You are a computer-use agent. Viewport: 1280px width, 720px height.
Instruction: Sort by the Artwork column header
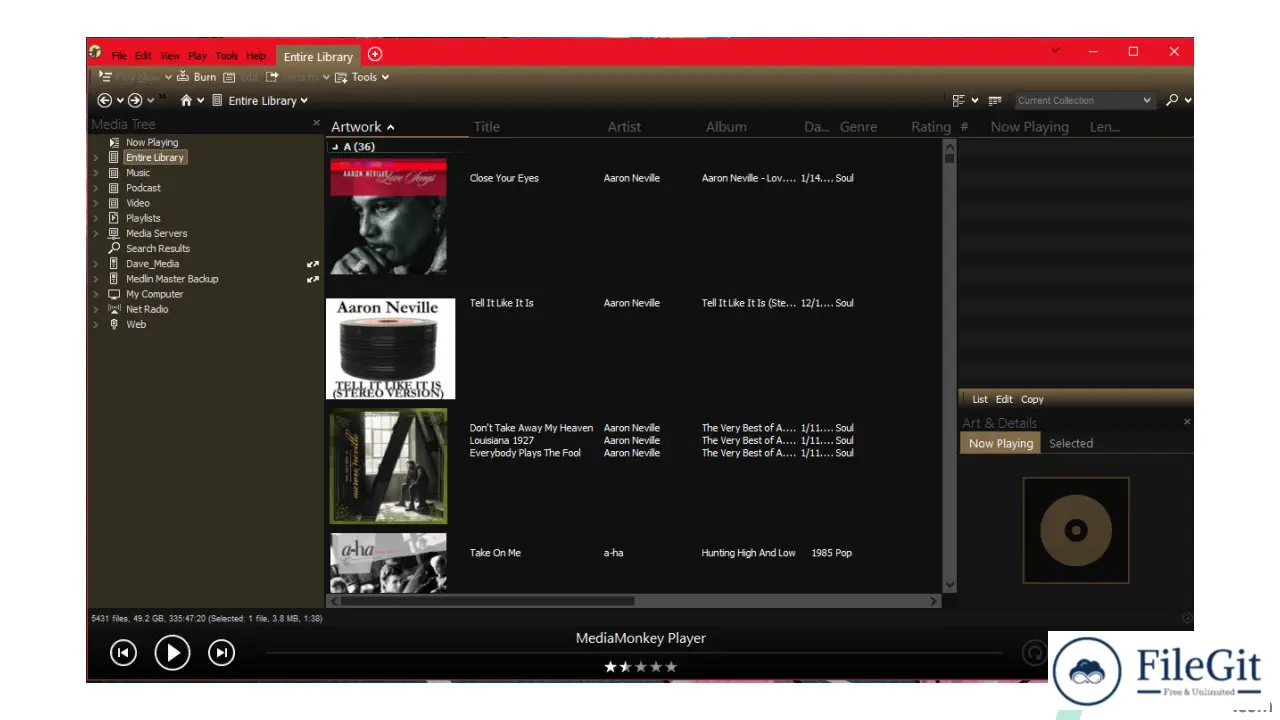pos(398,127)
